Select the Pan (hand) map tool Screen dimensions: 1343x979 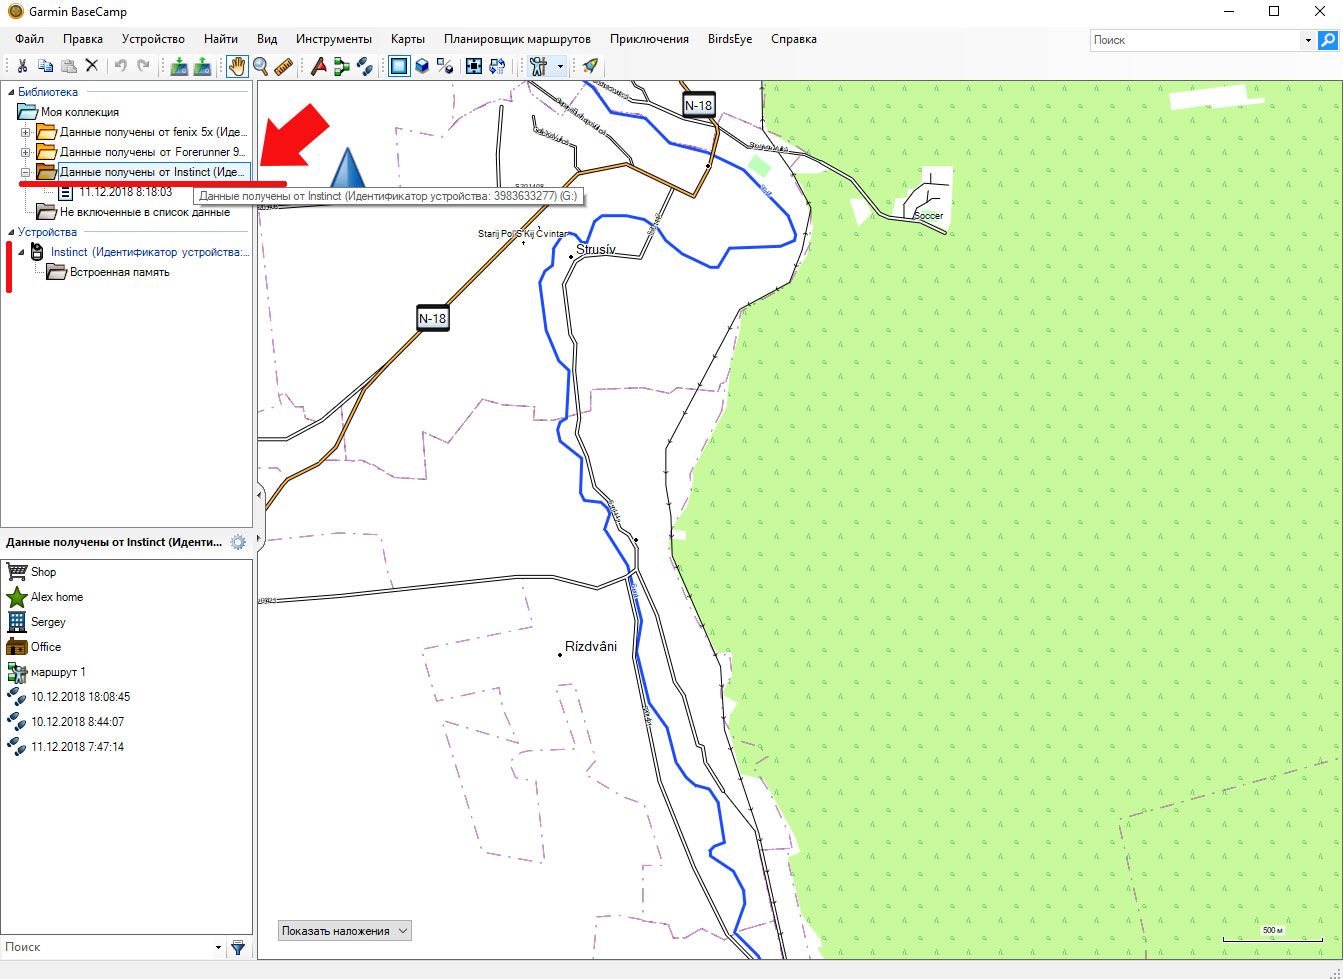(x=236, y=67)
